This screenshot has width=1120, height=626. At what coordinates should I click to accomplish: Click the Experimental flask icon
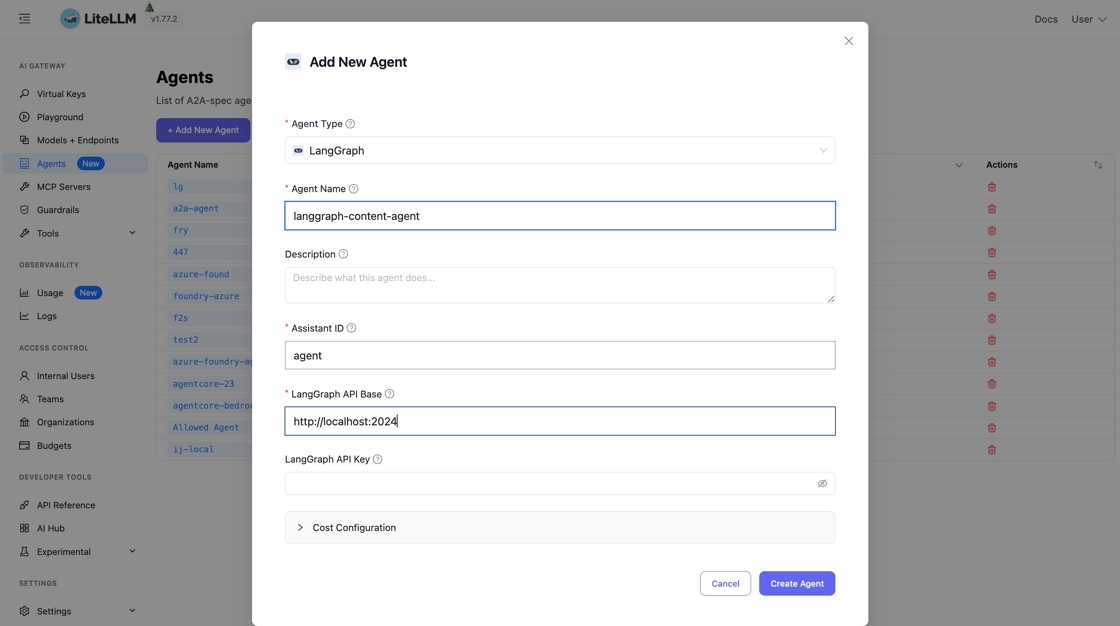24,551
